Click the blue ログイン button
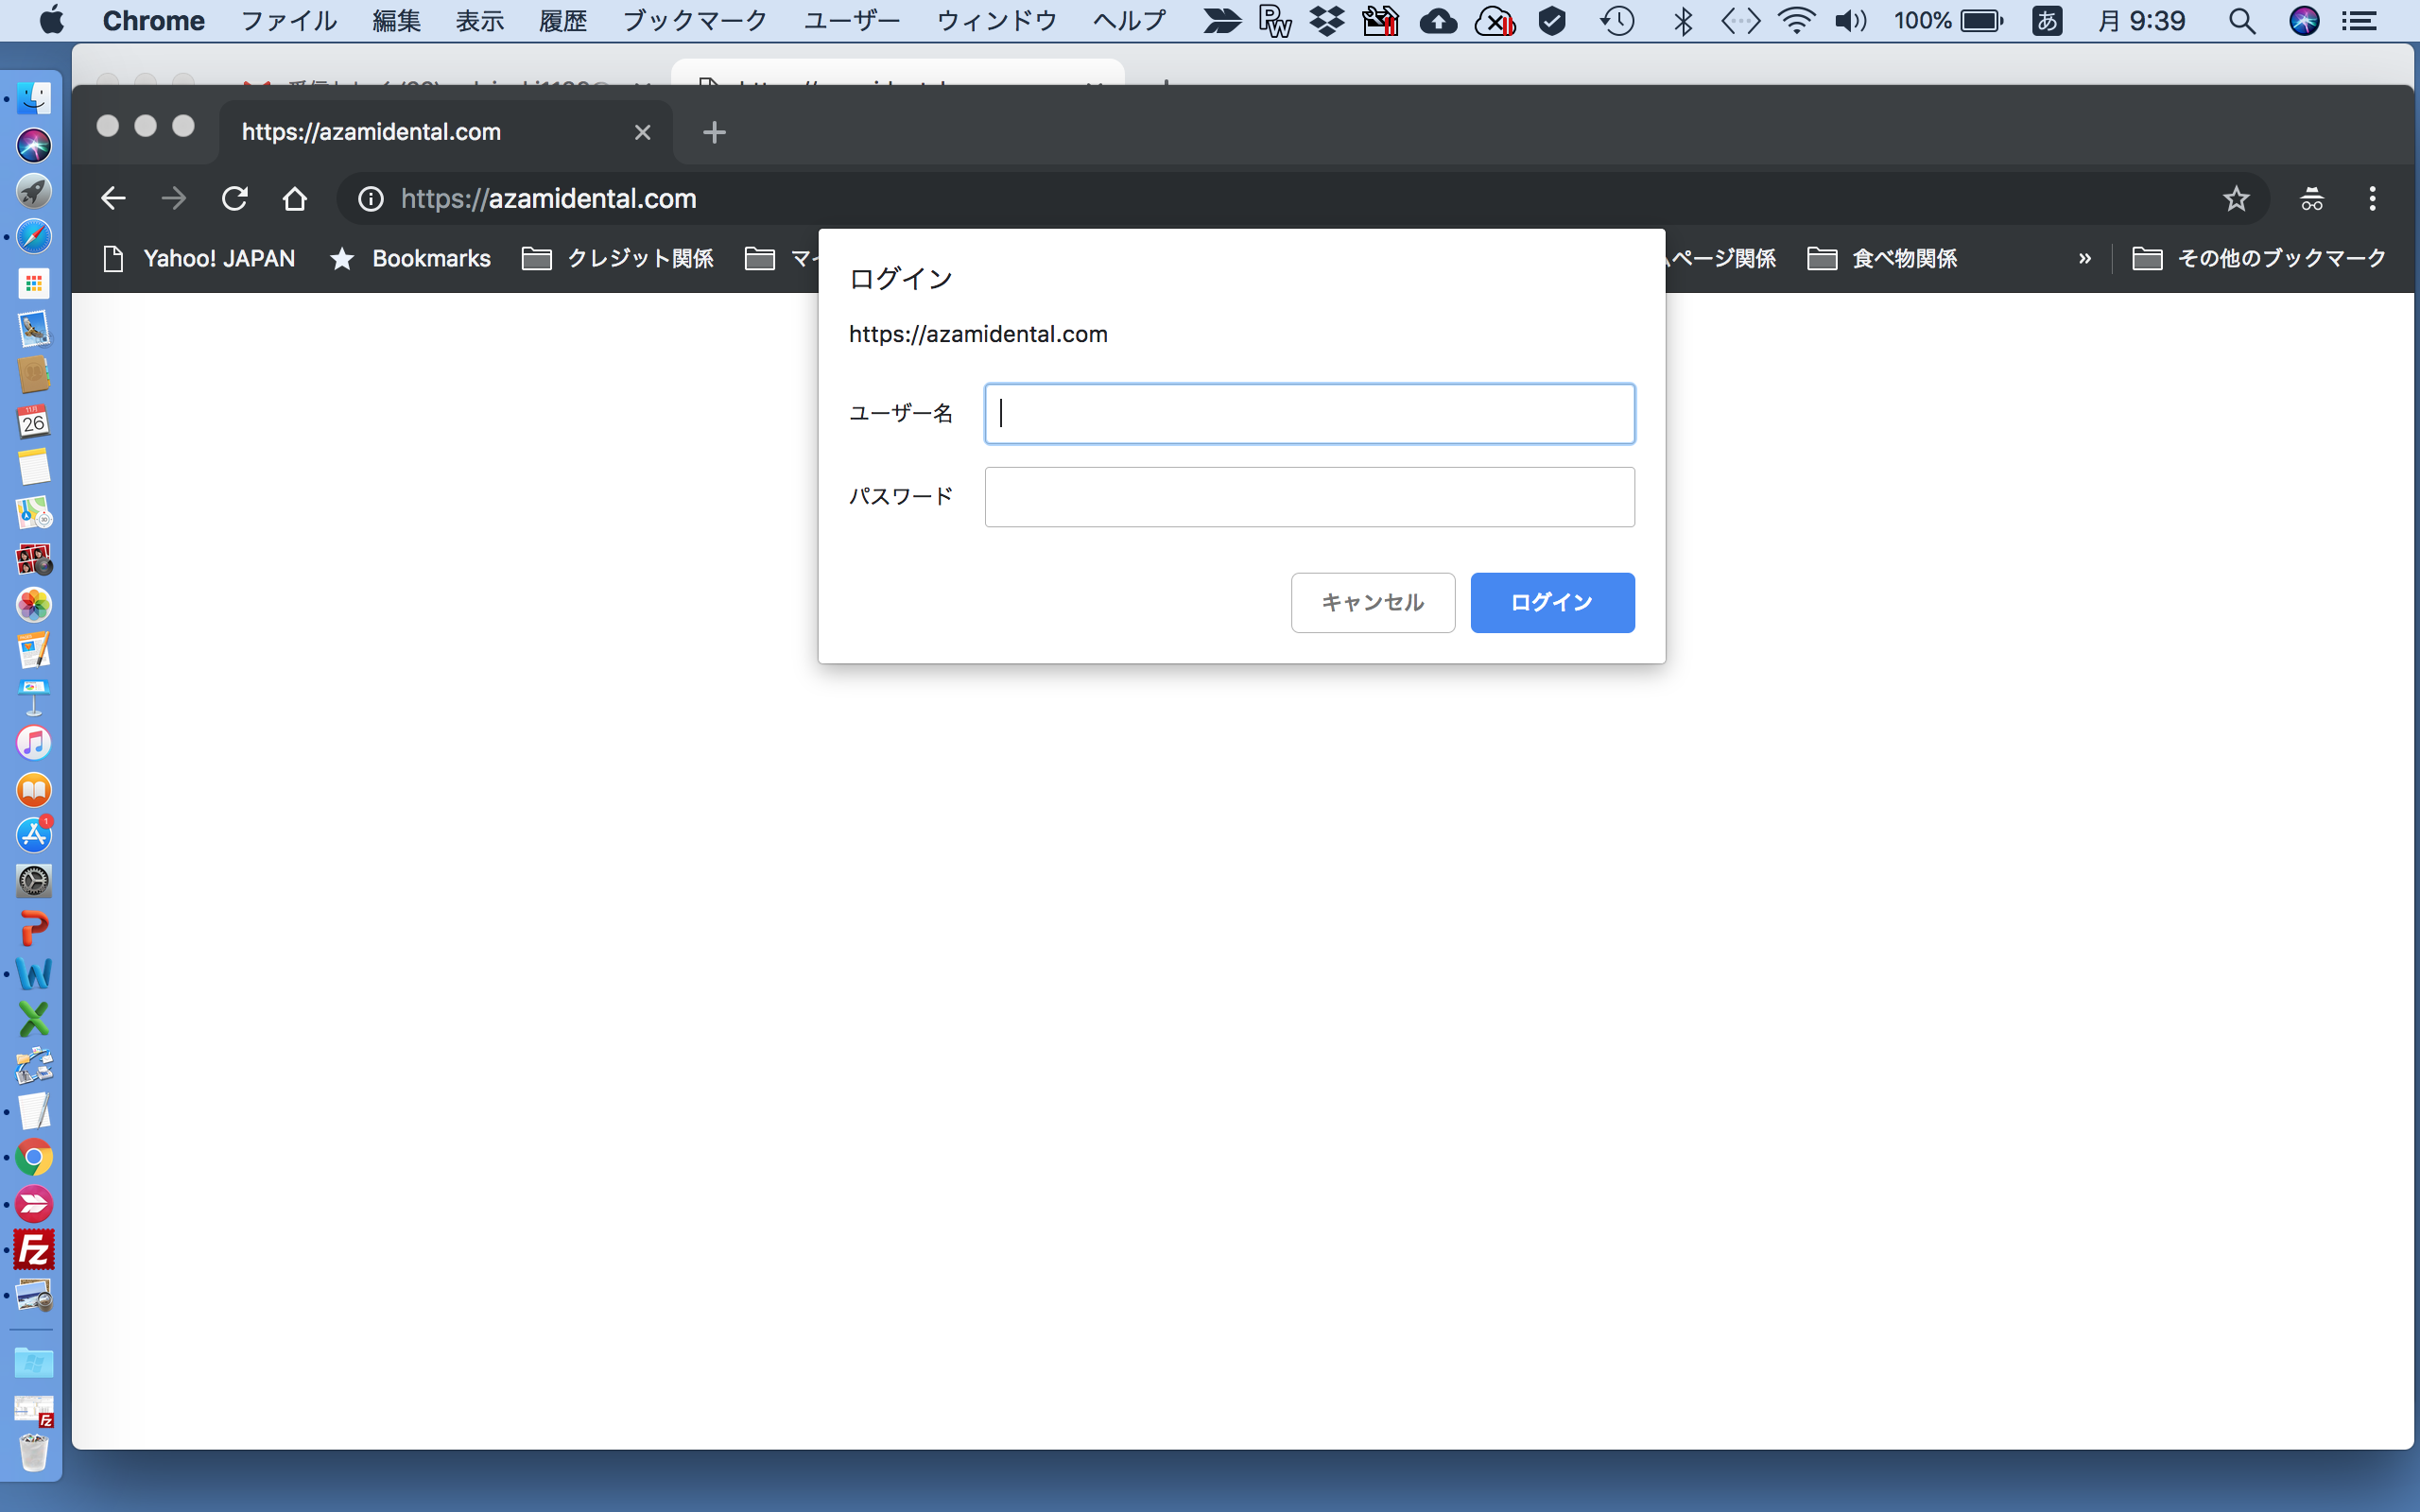 pos(1552,602)
